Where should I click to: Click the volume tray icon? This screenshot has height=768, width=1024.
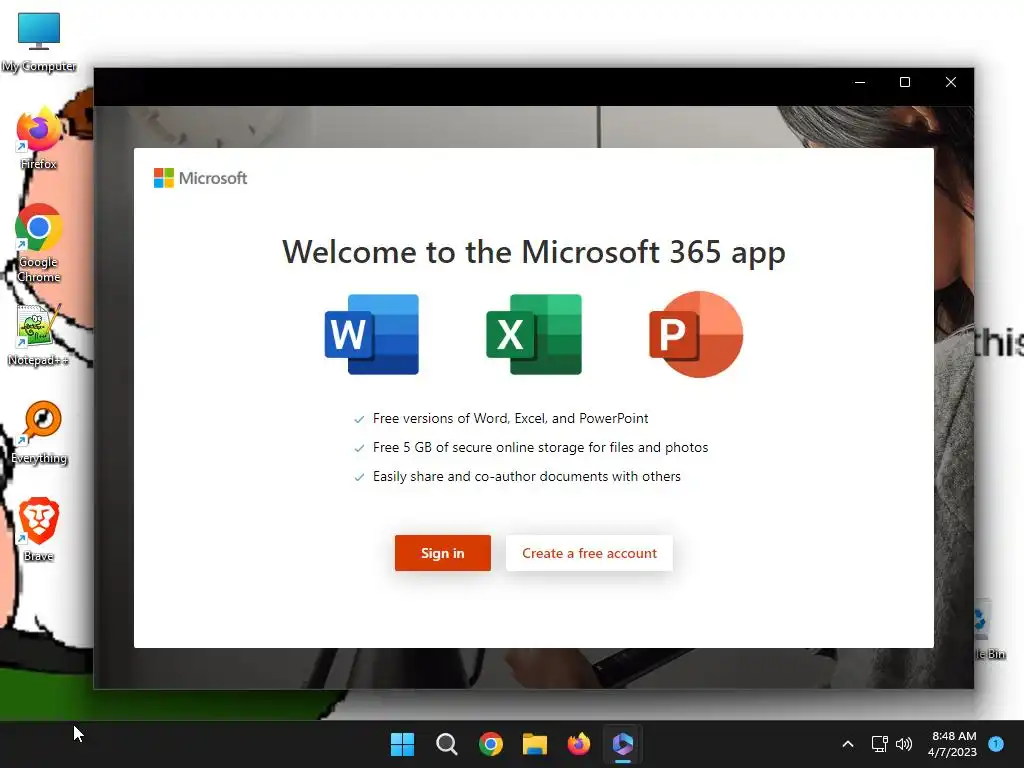coord(904,744)
